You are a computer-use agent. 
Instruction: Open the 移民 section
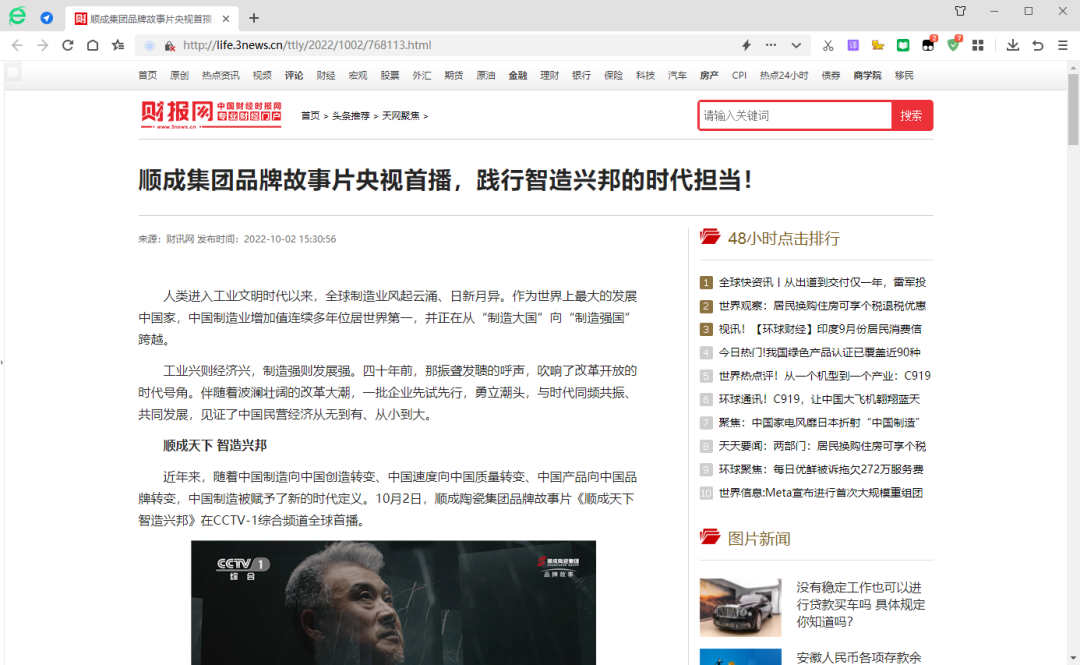click(904, 76)
